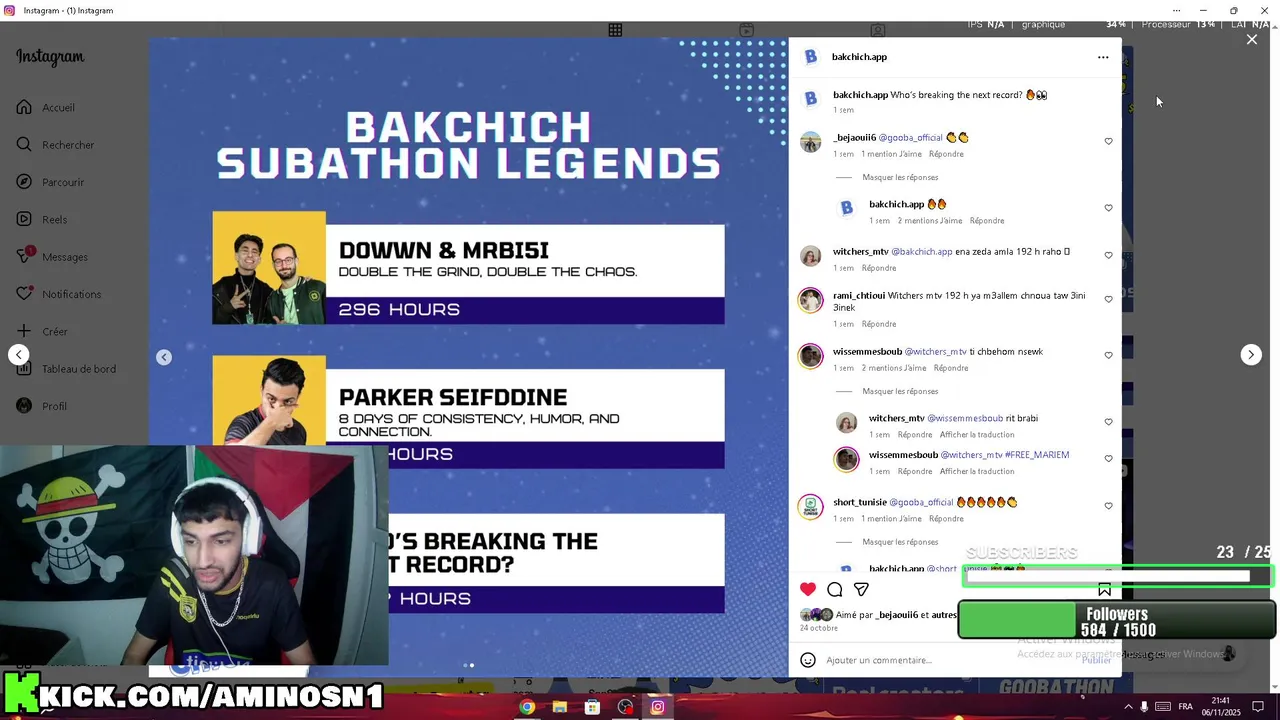
Task: Like the witchers_mtv rit brabi reply
Action: click(x=1108, y=422)
